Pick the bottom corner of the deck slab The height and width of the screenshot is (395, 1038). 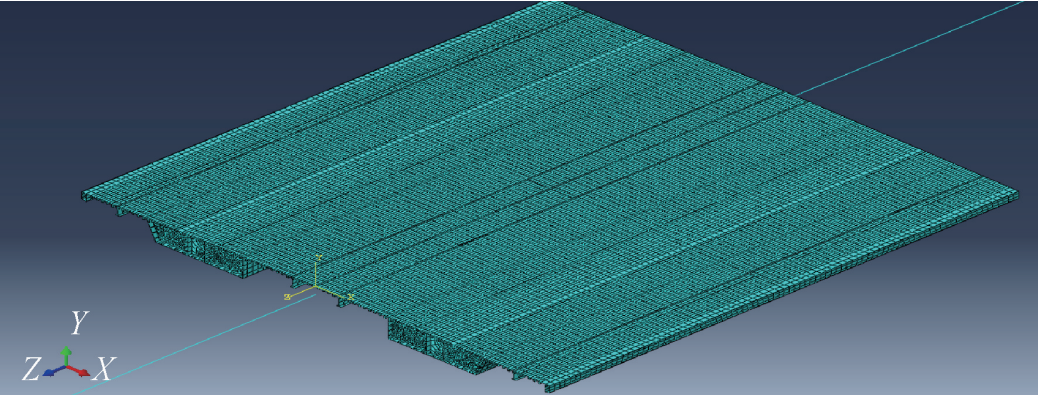point(547,389)
